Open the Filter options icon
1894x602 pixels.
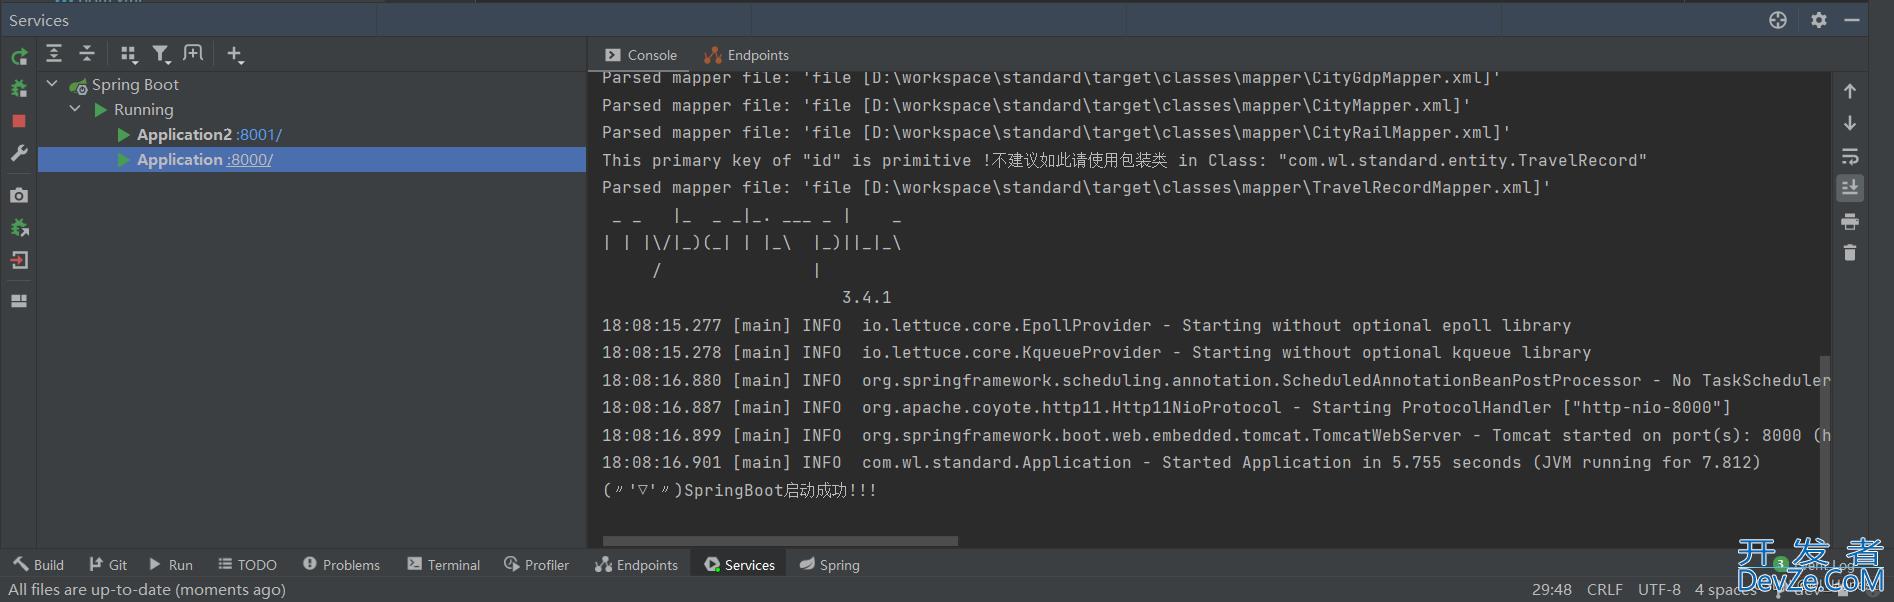(161, 54)
